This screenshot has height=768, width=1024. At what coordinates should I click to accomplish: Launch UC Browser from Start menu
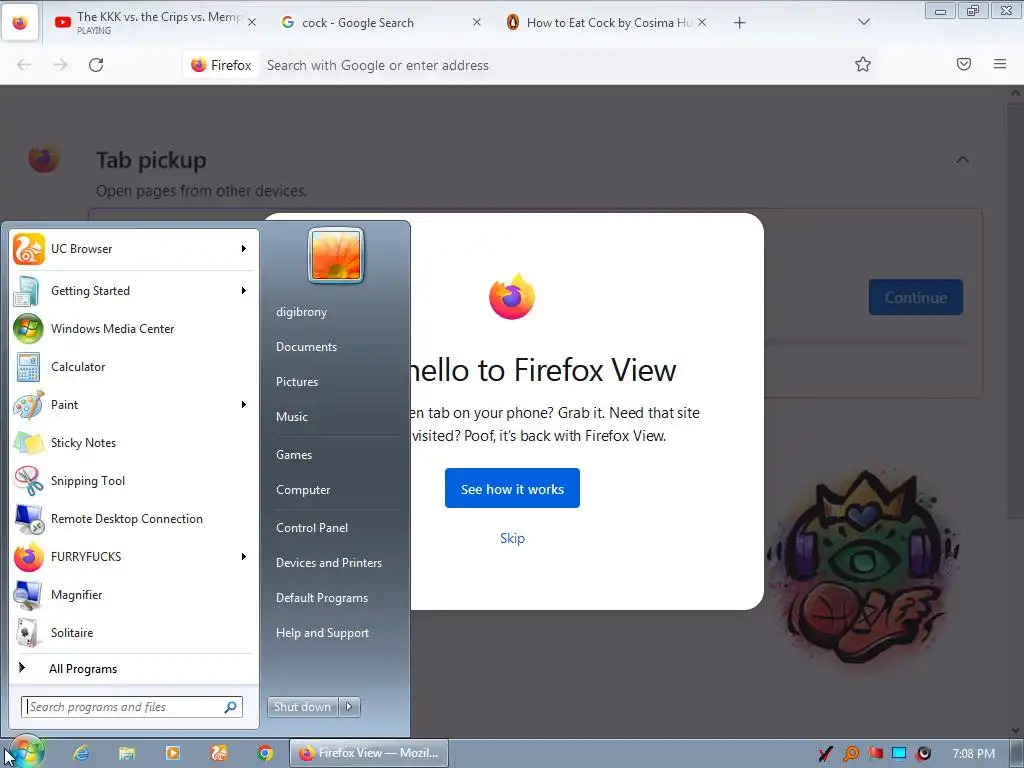point(131,249)
